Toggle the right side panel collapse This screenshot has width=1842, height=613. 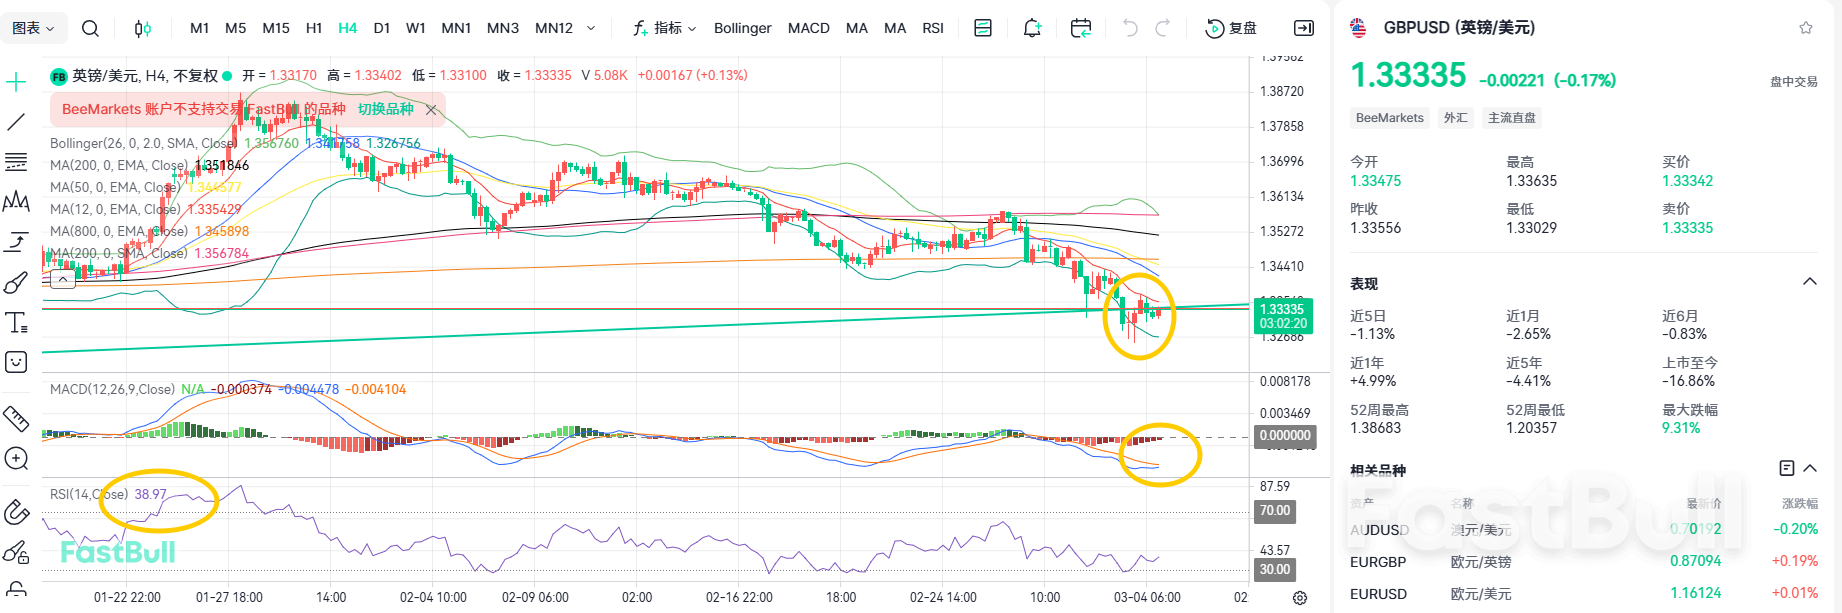pyautogui.click(x=1304, y=28)
